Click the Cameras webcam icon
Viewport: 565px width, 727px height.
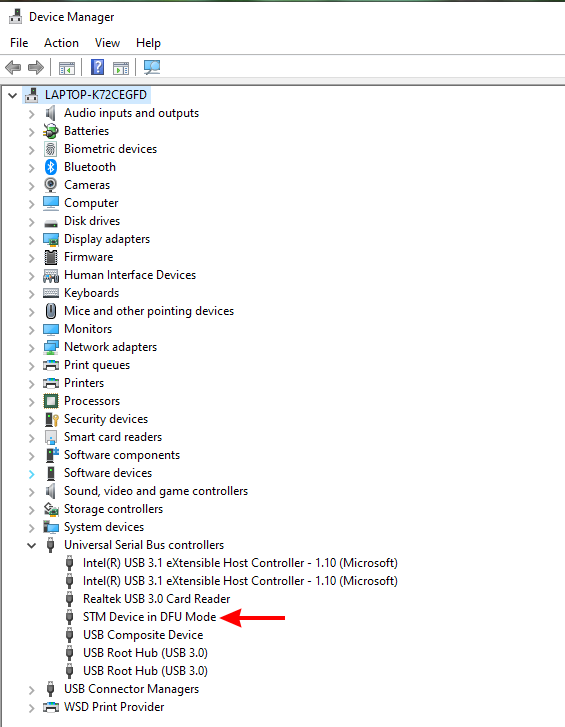pyautogui.click(x=51, y=185)
